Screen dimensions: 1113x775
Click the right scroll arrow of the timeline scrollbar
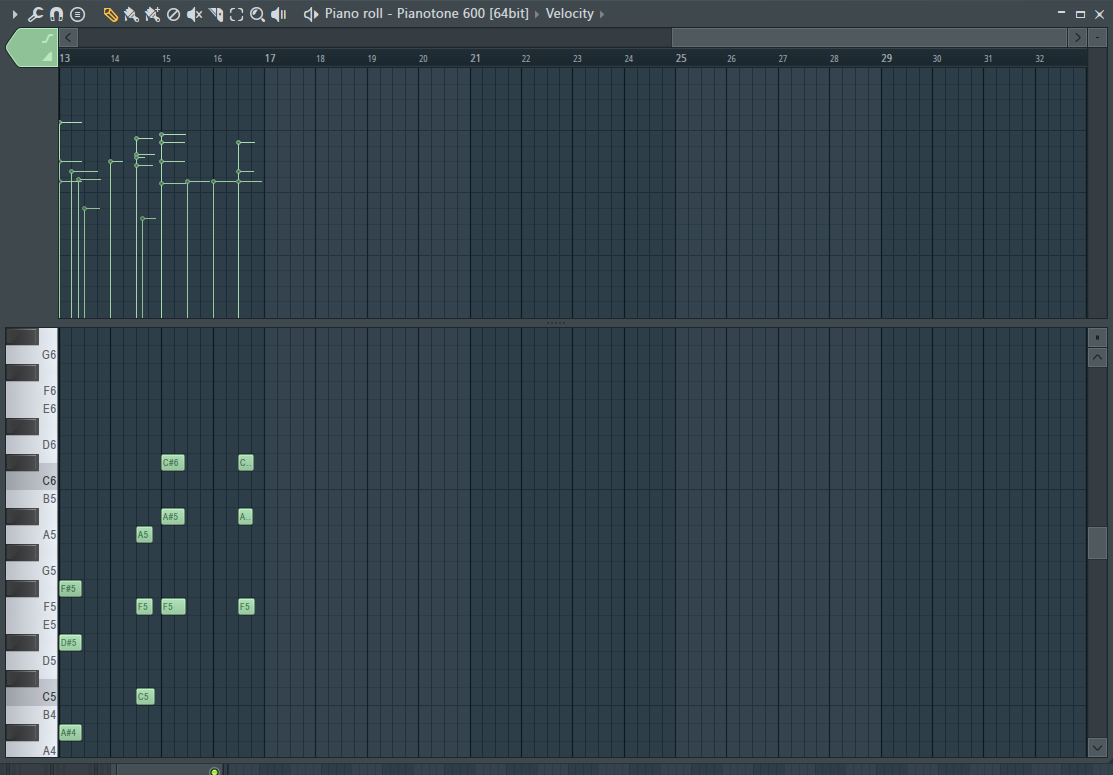click(x=1078, y=38)
